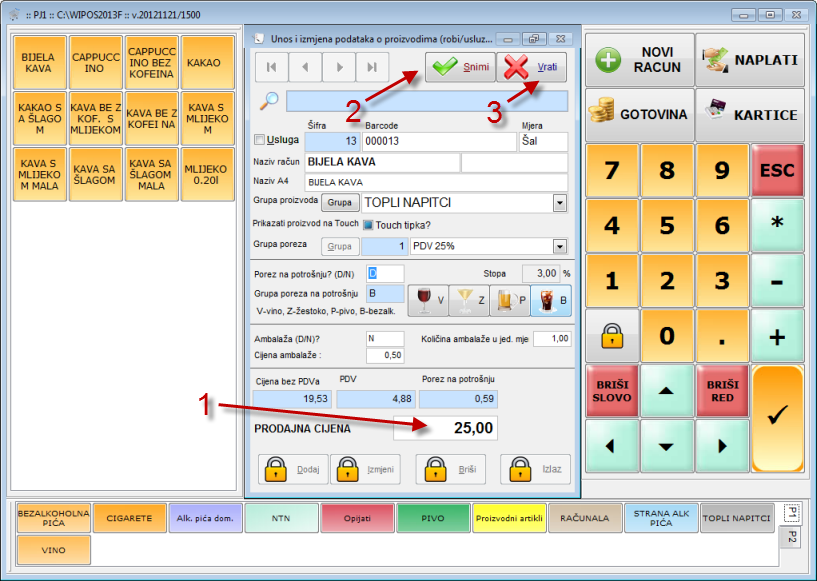This screenshot has width=817, height=581.
Task: Toggle the Touch tipka checkbox
Action: point(367,225)
